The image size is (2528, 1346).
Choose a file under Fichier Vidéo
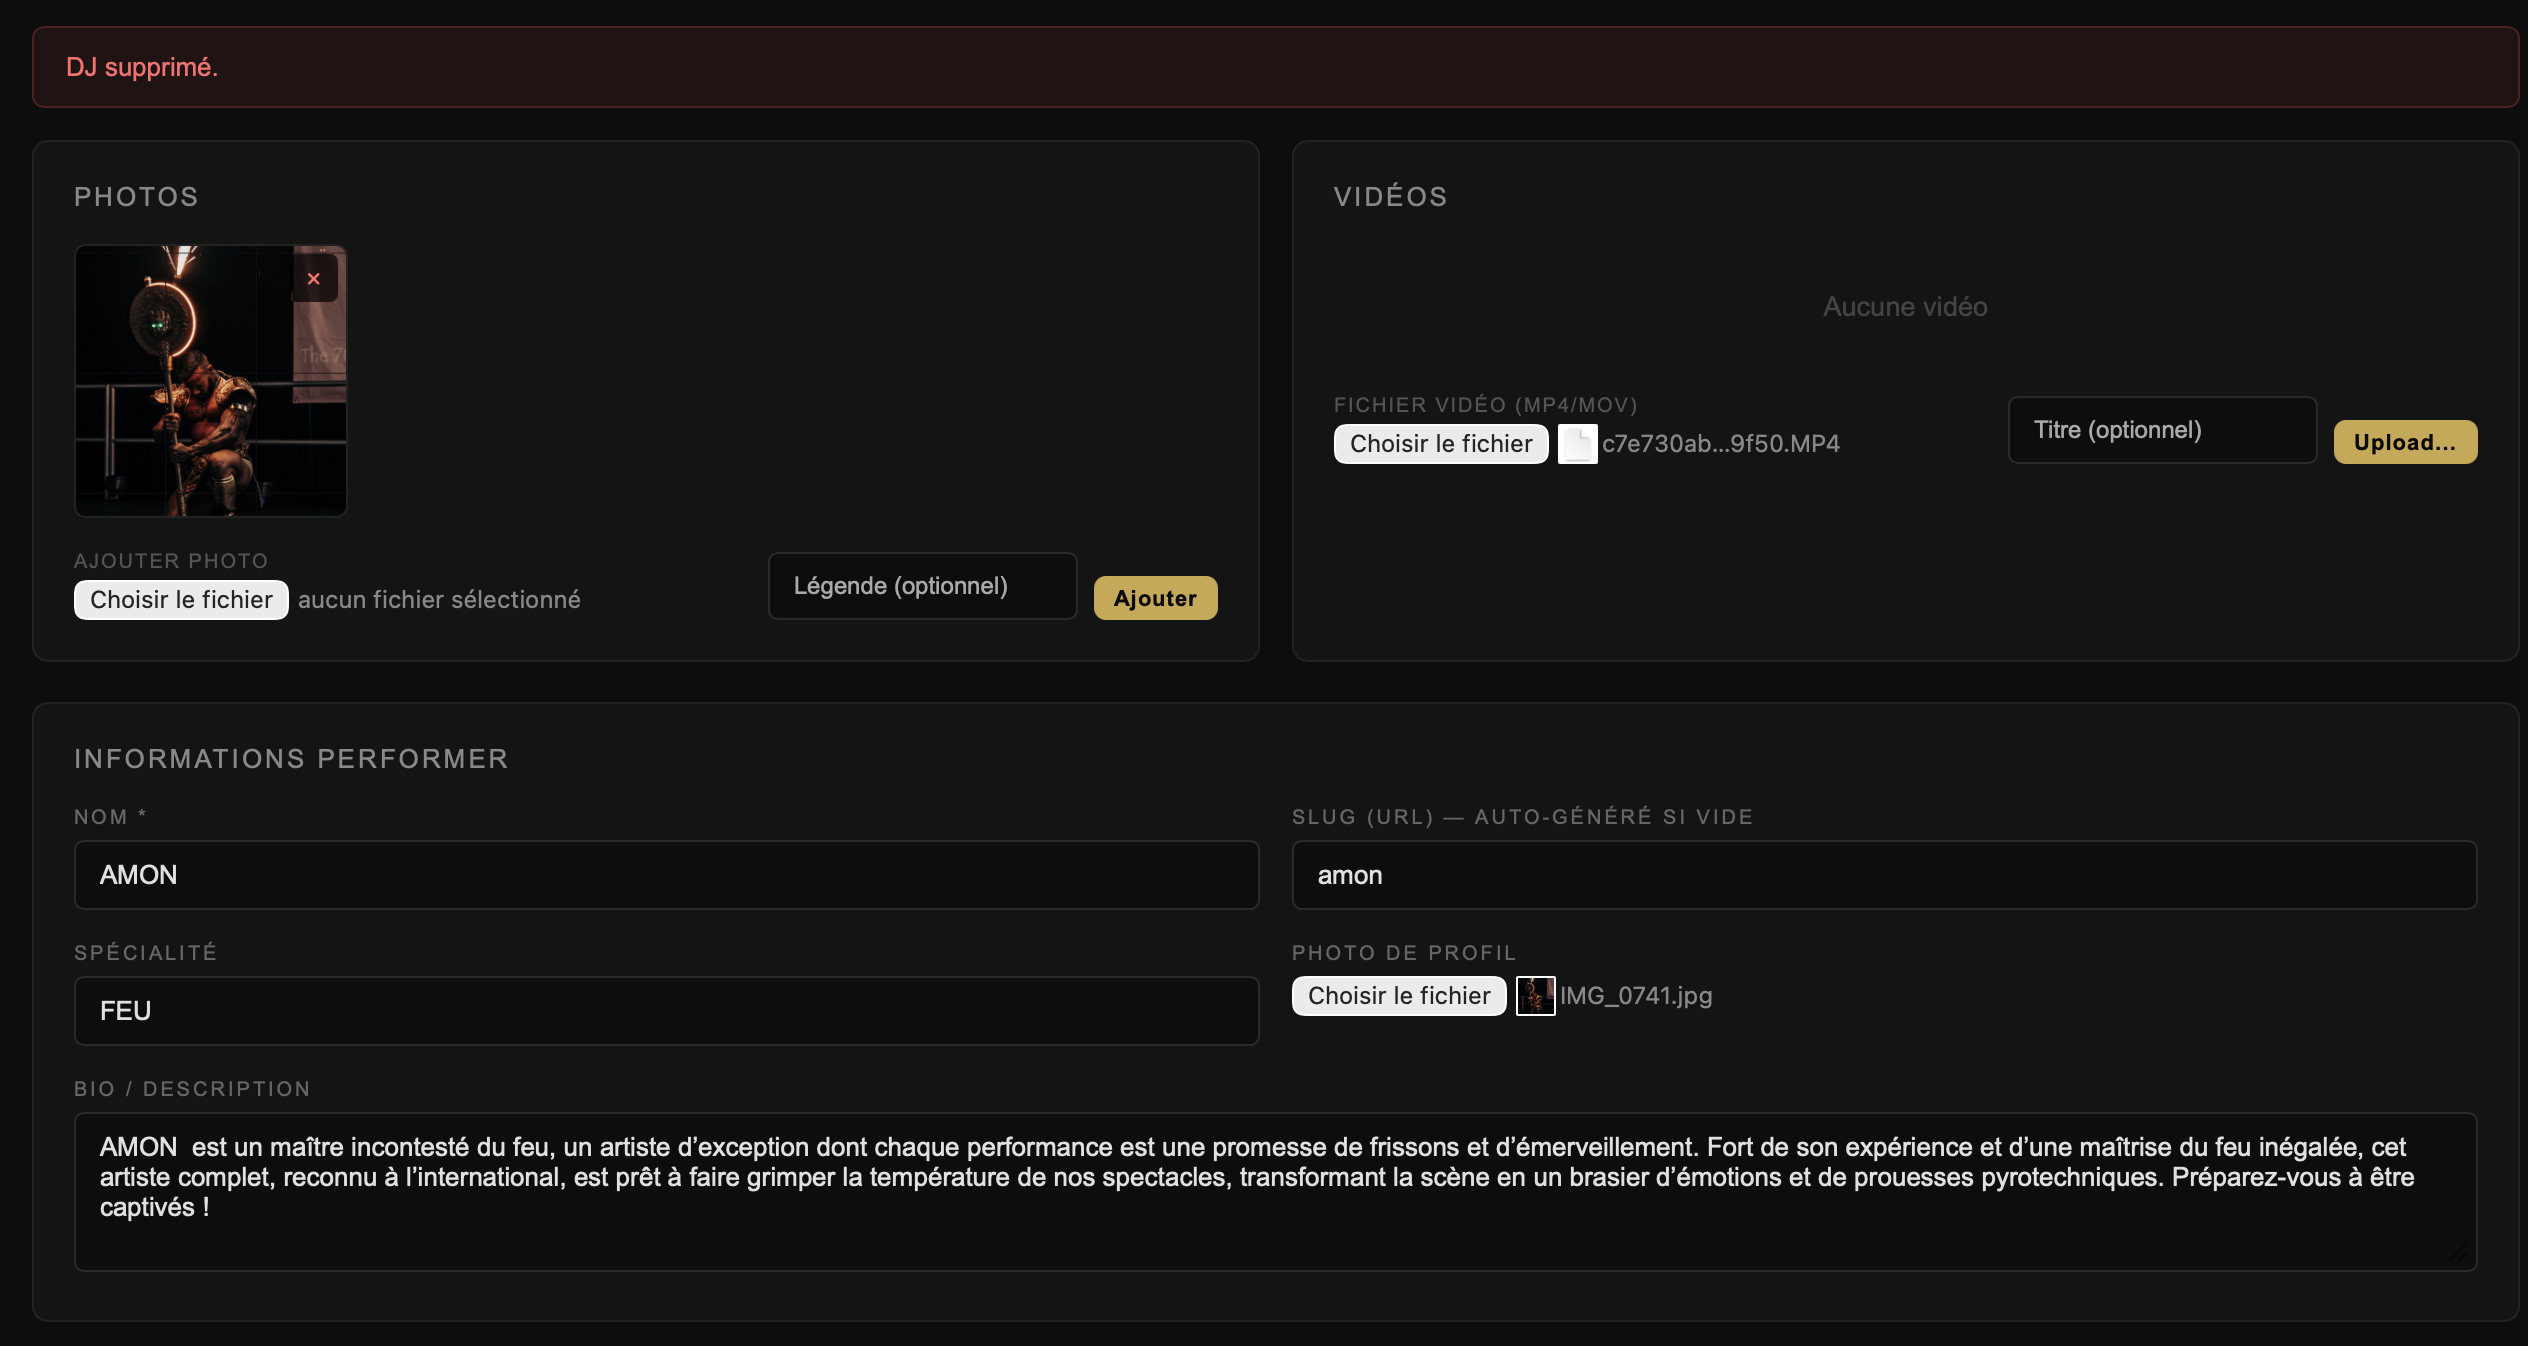tap(1441, 444)
